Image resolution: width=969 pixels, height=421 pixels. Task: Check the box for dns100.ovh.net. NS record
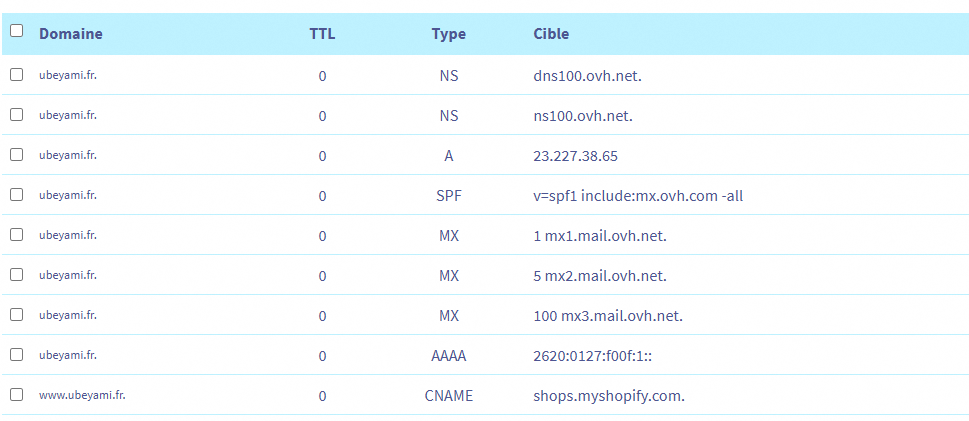coord(16,75)
